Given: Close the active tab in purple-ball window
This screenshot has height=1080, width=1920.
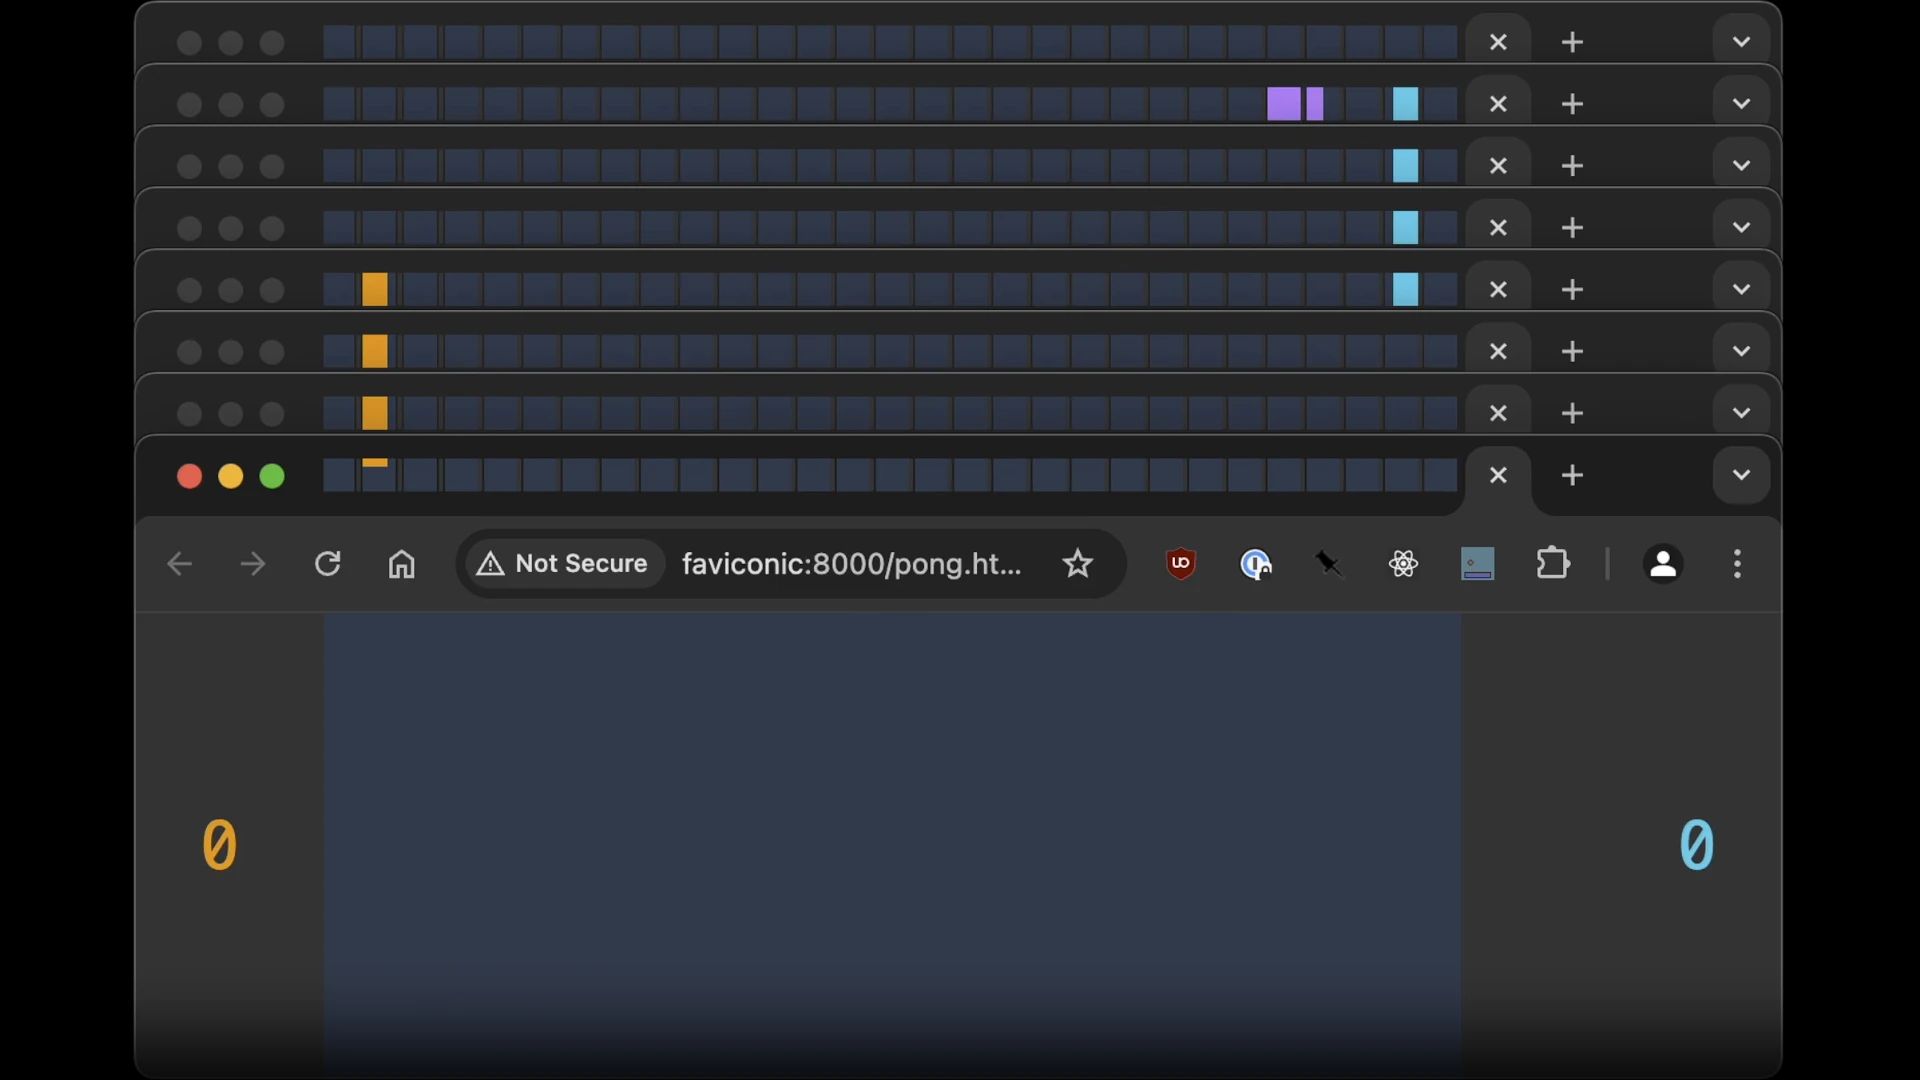Looking at the screenshot, I should 1498,104.
